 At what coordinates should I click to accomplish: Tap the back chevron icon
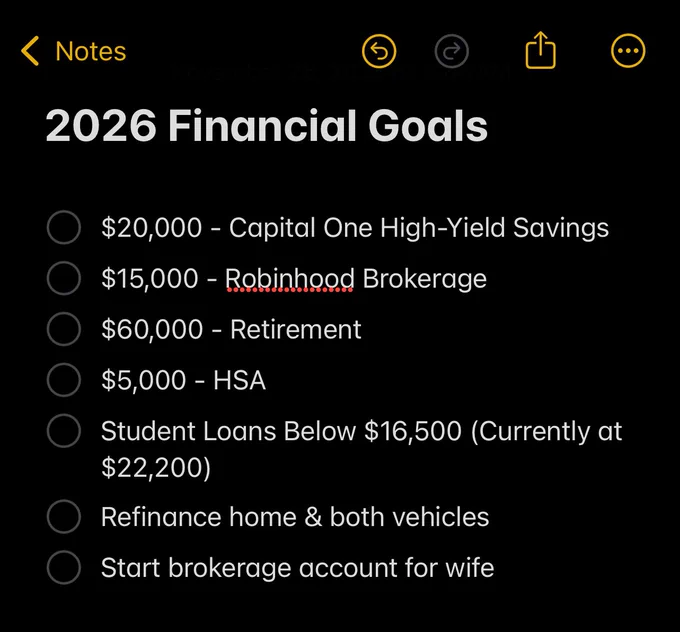[30, 51]
